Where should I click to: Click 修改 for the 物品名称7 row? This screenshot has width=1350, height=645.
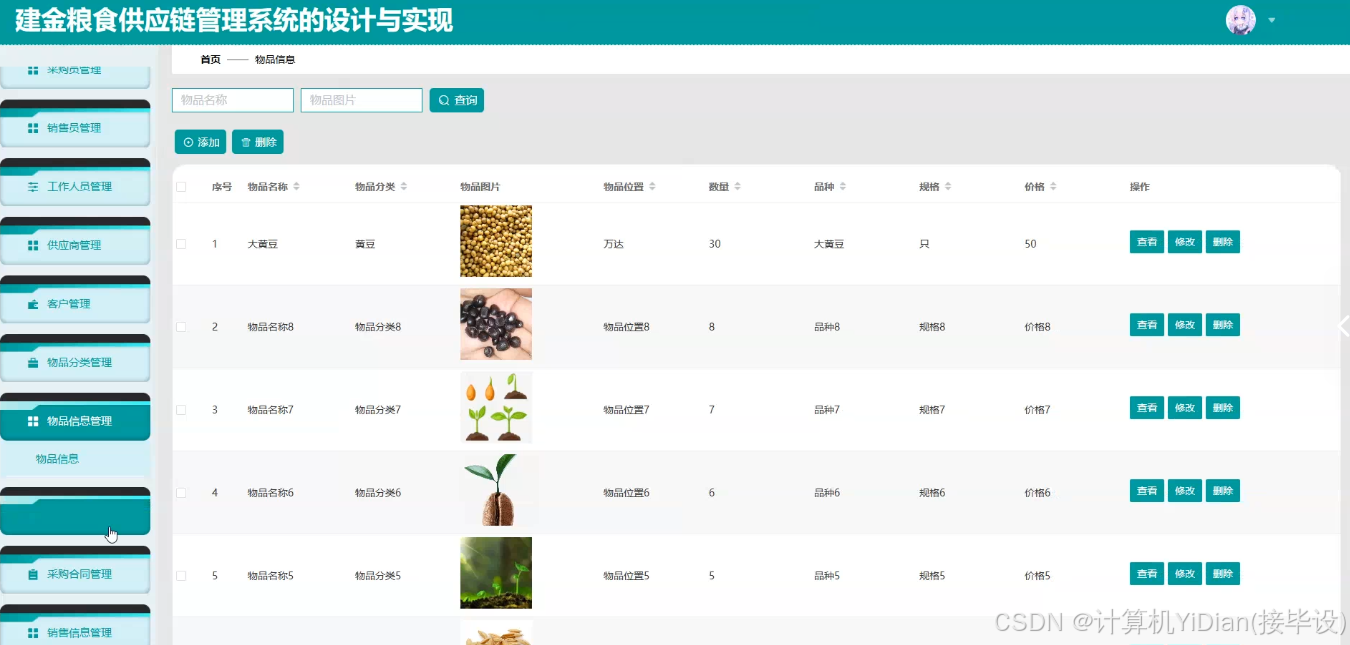pyautogui.click(x=1185, y=408)
